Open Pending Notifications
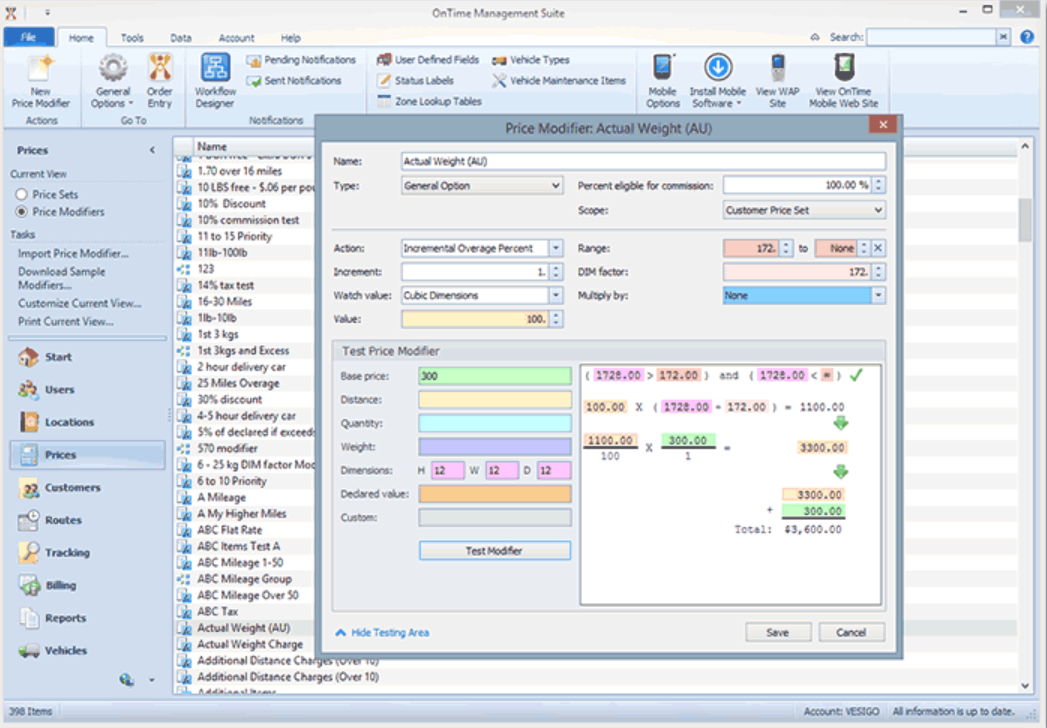Screen dimensions: 1047x728 pos(301,60)
